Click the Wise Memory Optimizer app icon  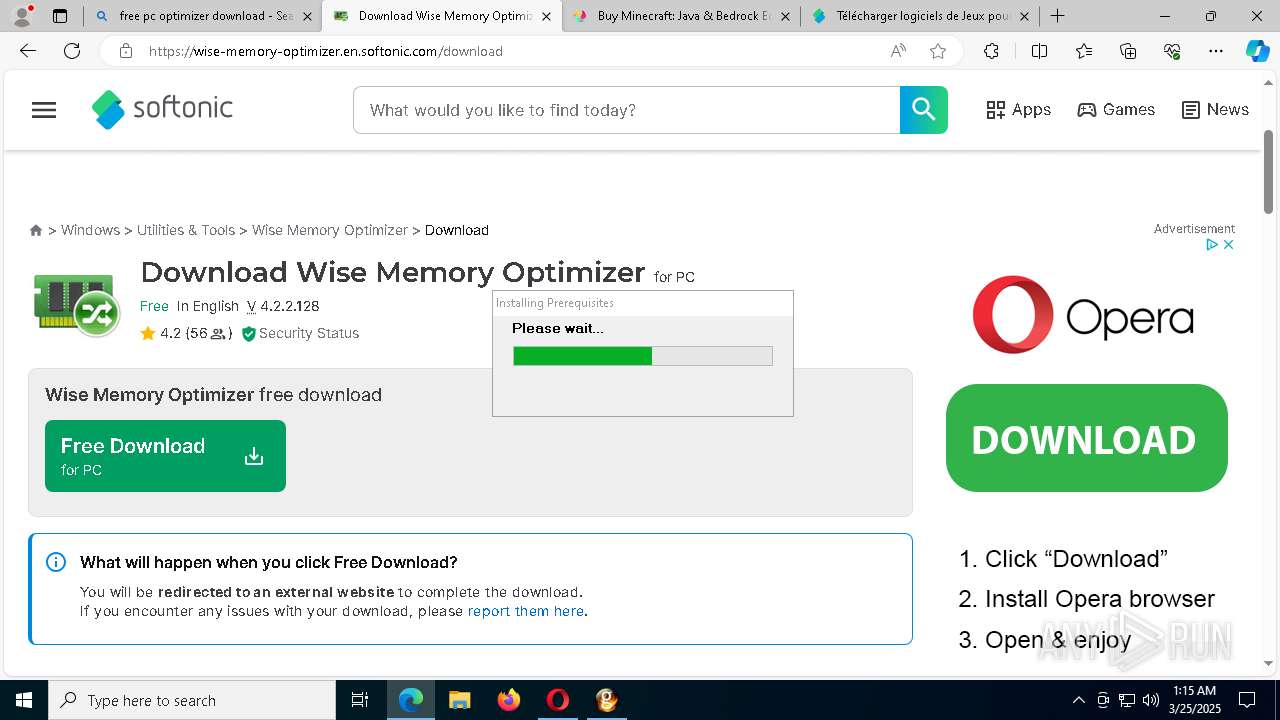(76, 304)
